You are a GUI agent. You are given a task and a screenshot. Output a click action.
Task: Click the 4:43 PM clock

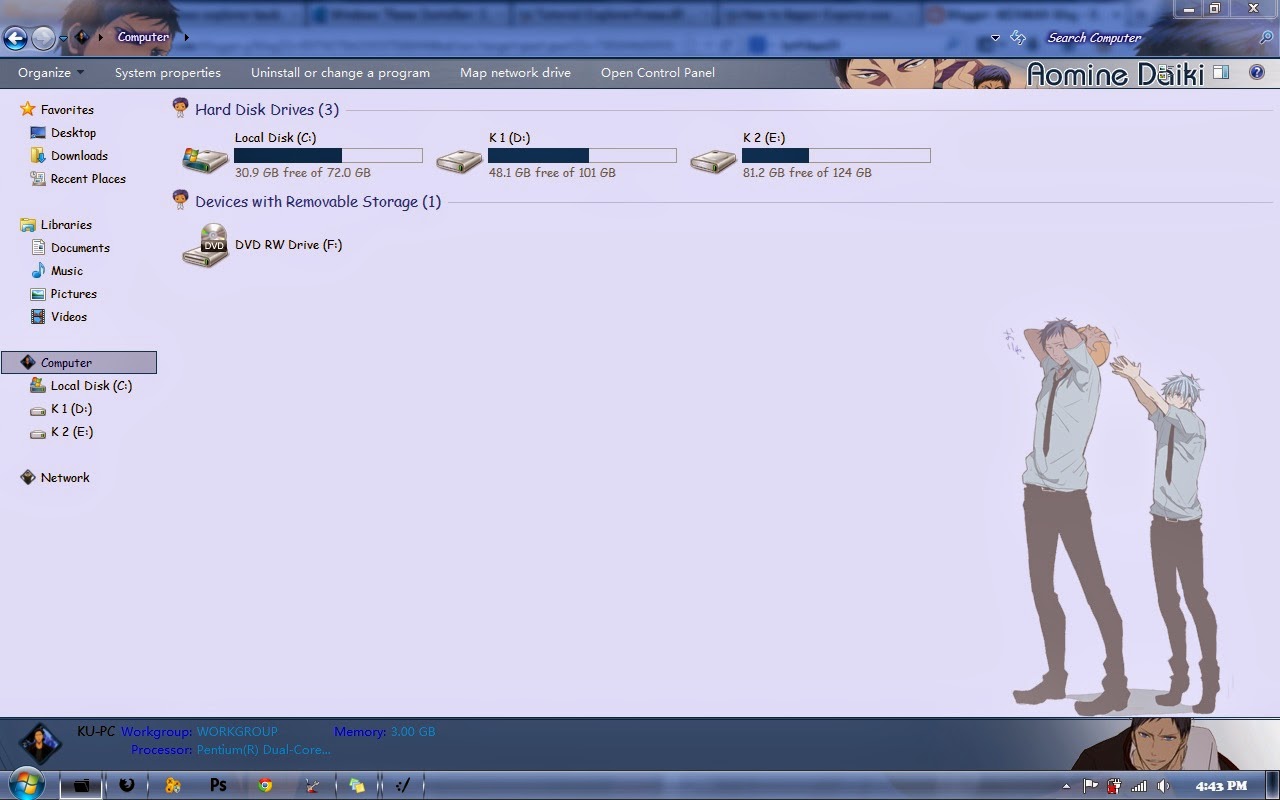[x=1221, y=786]
